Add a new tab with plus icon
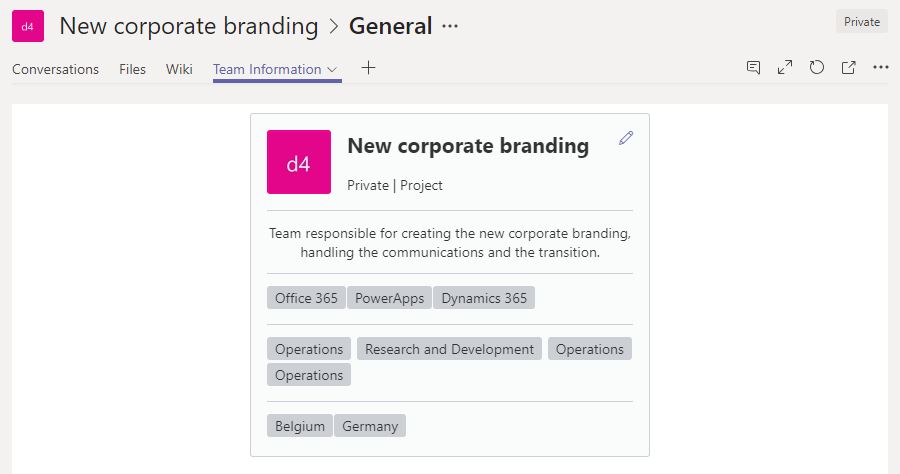Viewport: 900px width, 474px height. [368, 68]
